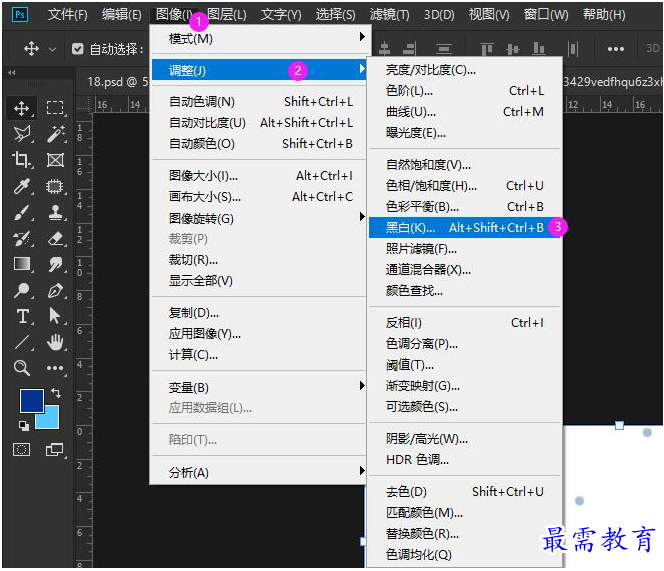This screenshot has width=664, height=571.
Task: Click the light blue background color swatch
Action: [50, 420]
